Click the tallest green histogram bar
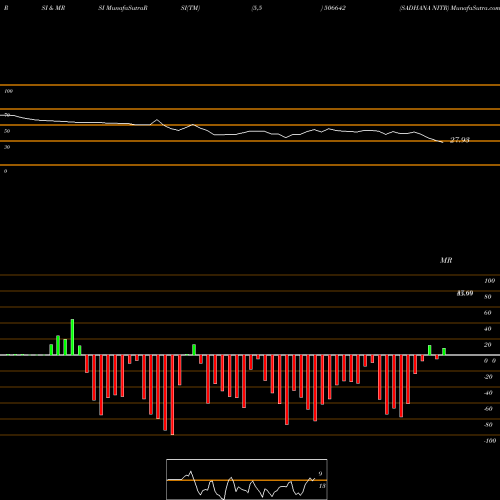The height and width of the screenshot is (500, 500). 72,337
